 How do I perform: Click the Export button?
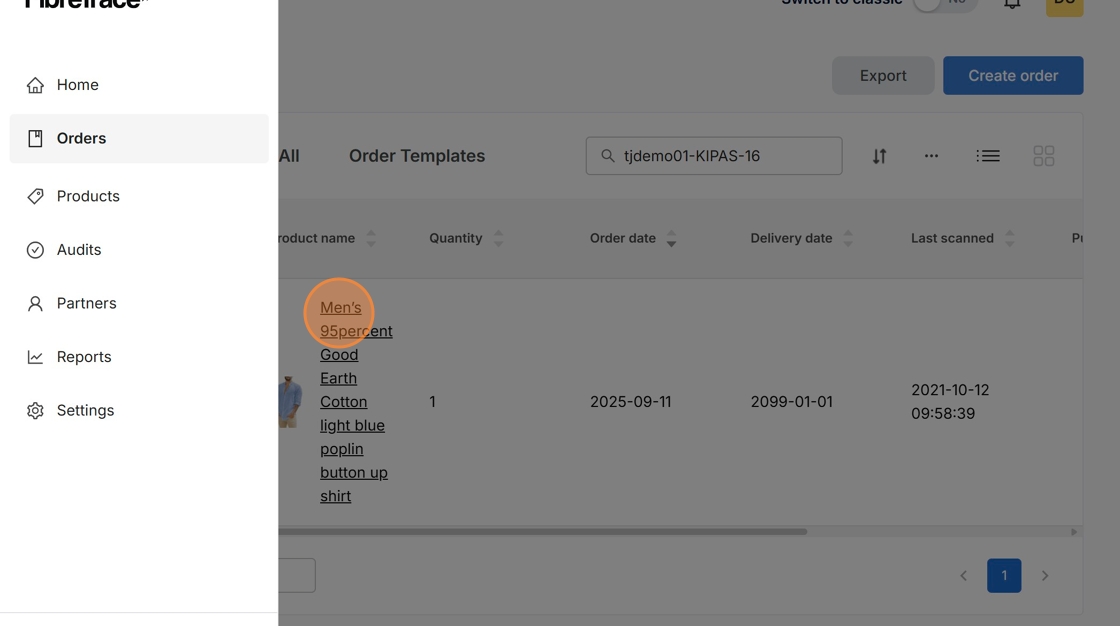(x=882, y=76)
